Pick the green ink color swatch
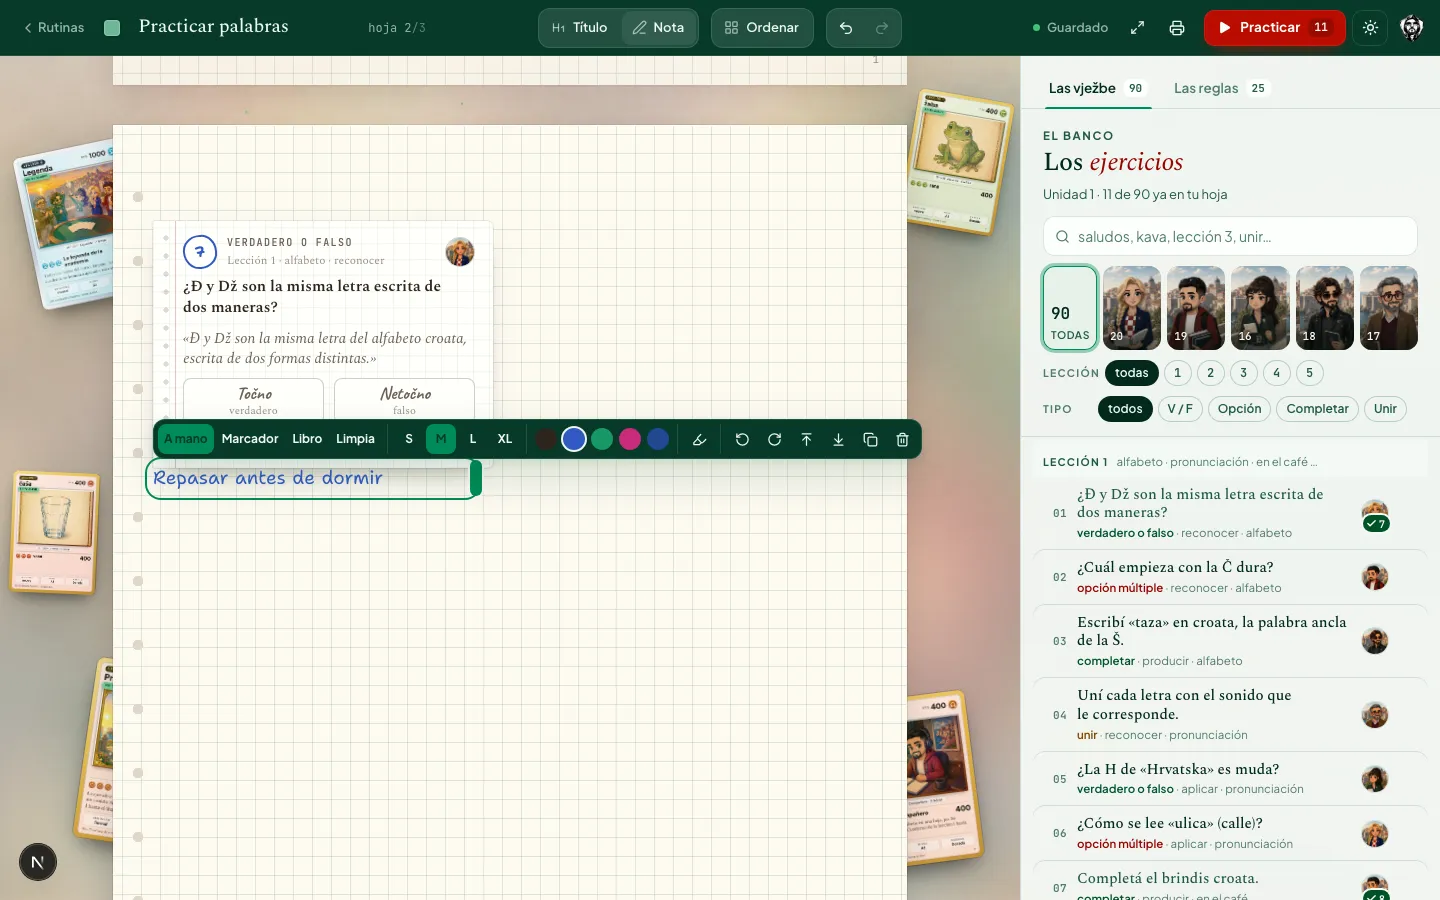This screenshot has height=900, width=1440. click(602, 439)
